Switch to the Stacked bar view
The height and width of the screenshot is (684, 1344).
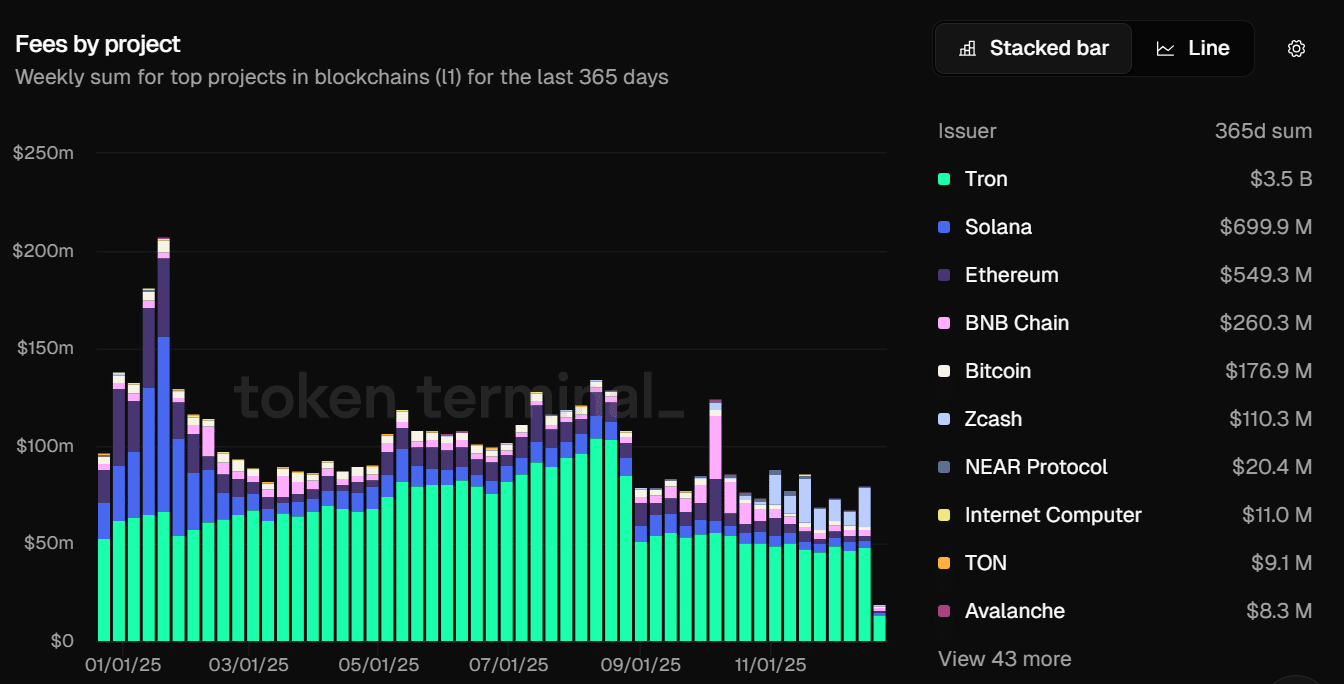pos(1034,48)
